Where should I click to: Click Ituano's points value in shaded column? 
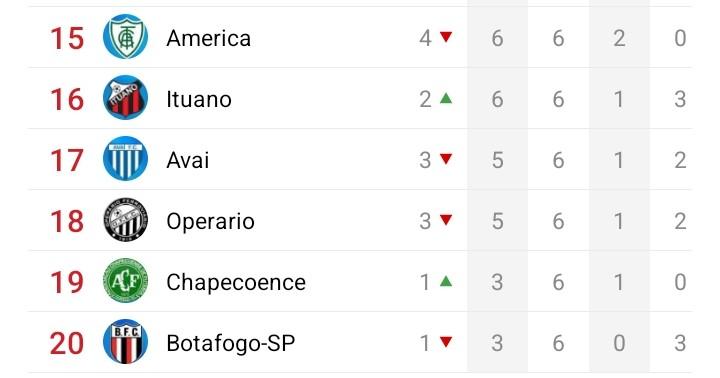click(x=497, y=99)
